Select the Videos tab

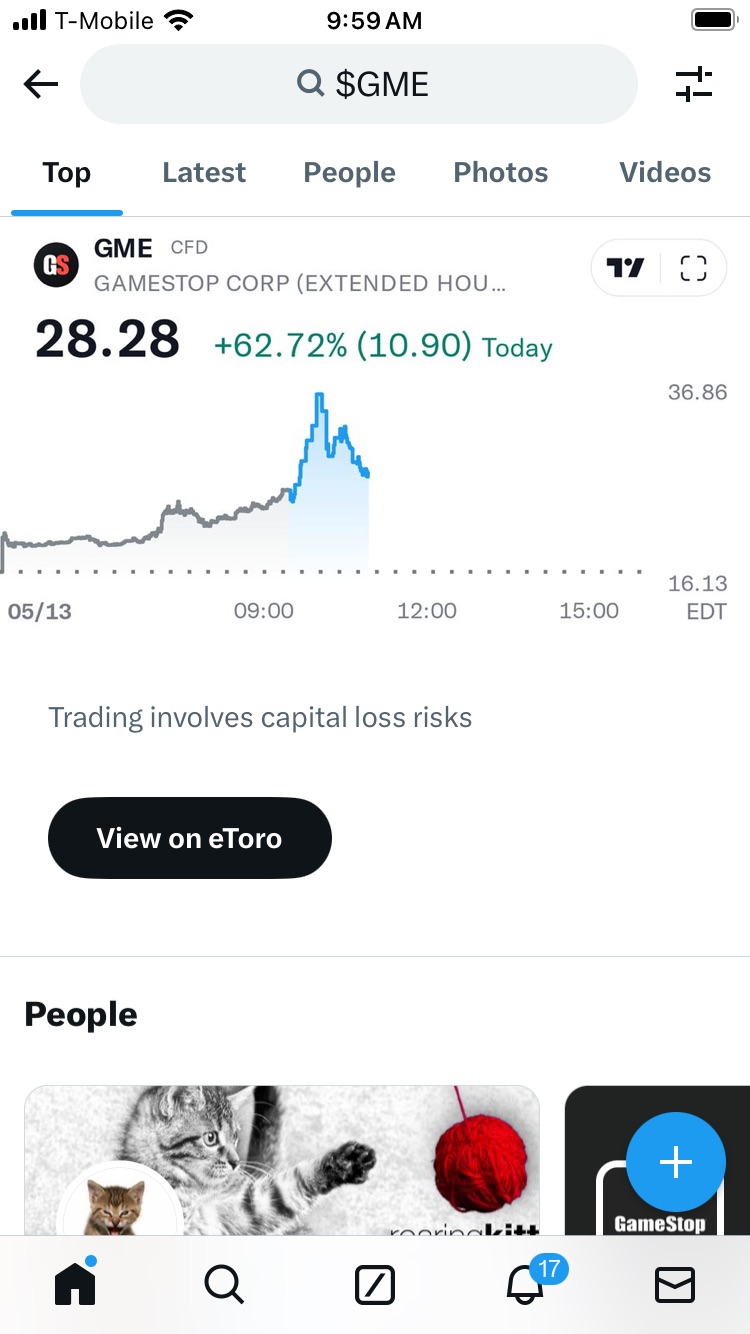coord(665,173)
